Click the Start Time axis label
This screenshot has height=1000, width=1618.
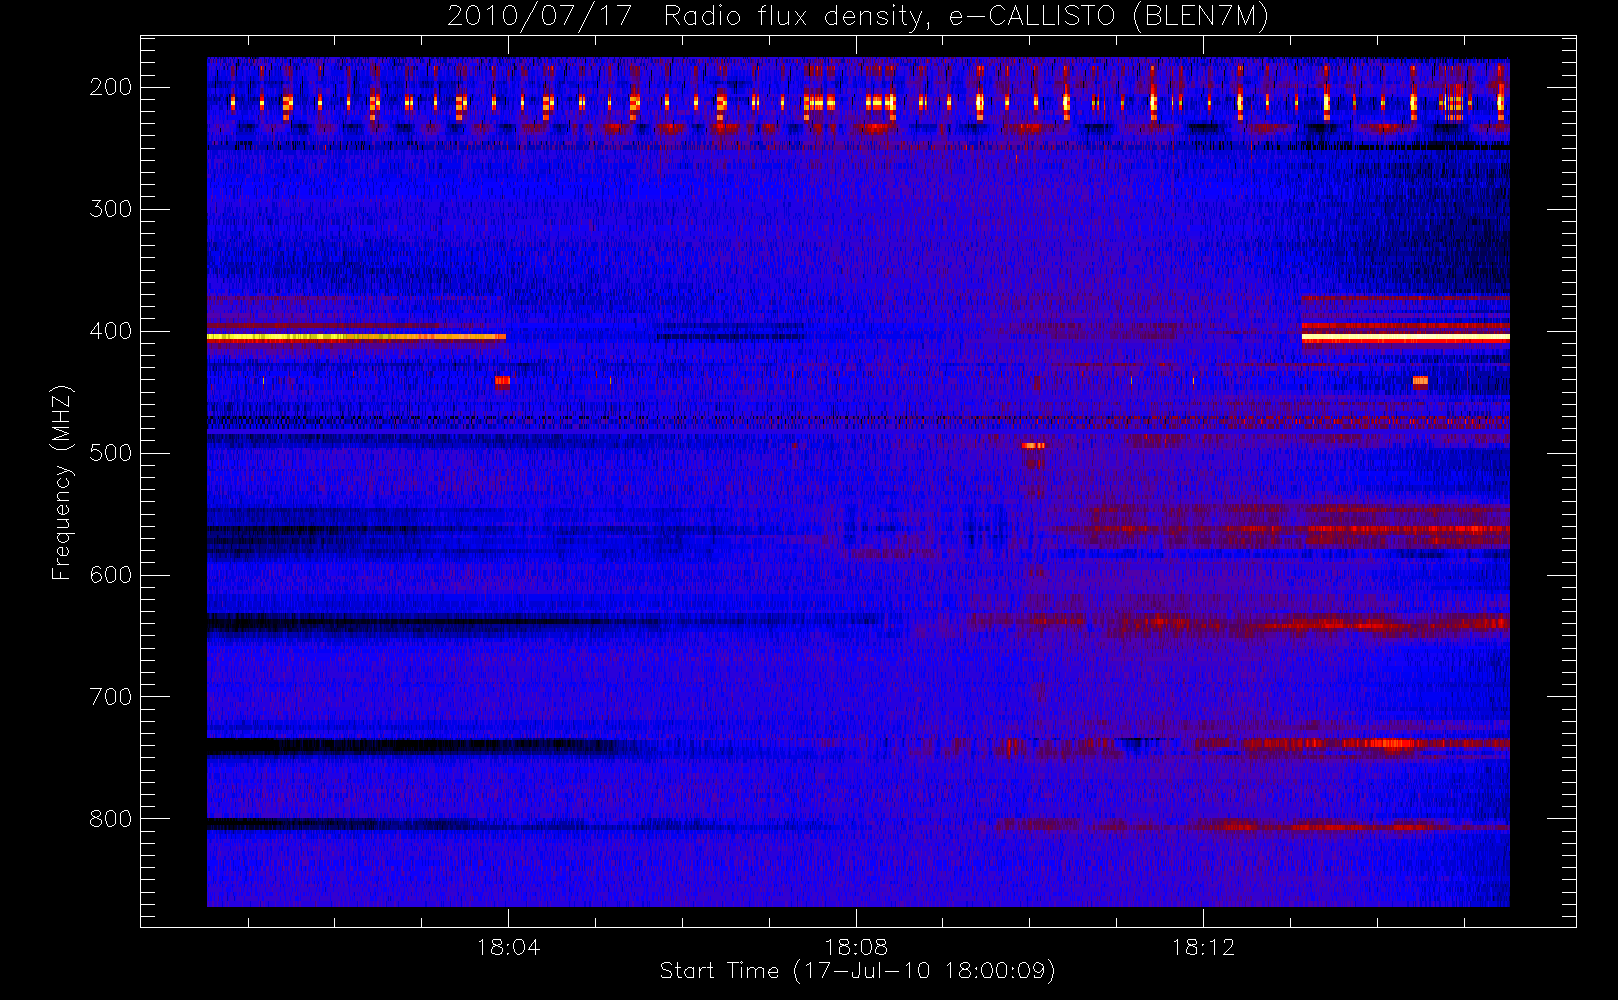857,971
